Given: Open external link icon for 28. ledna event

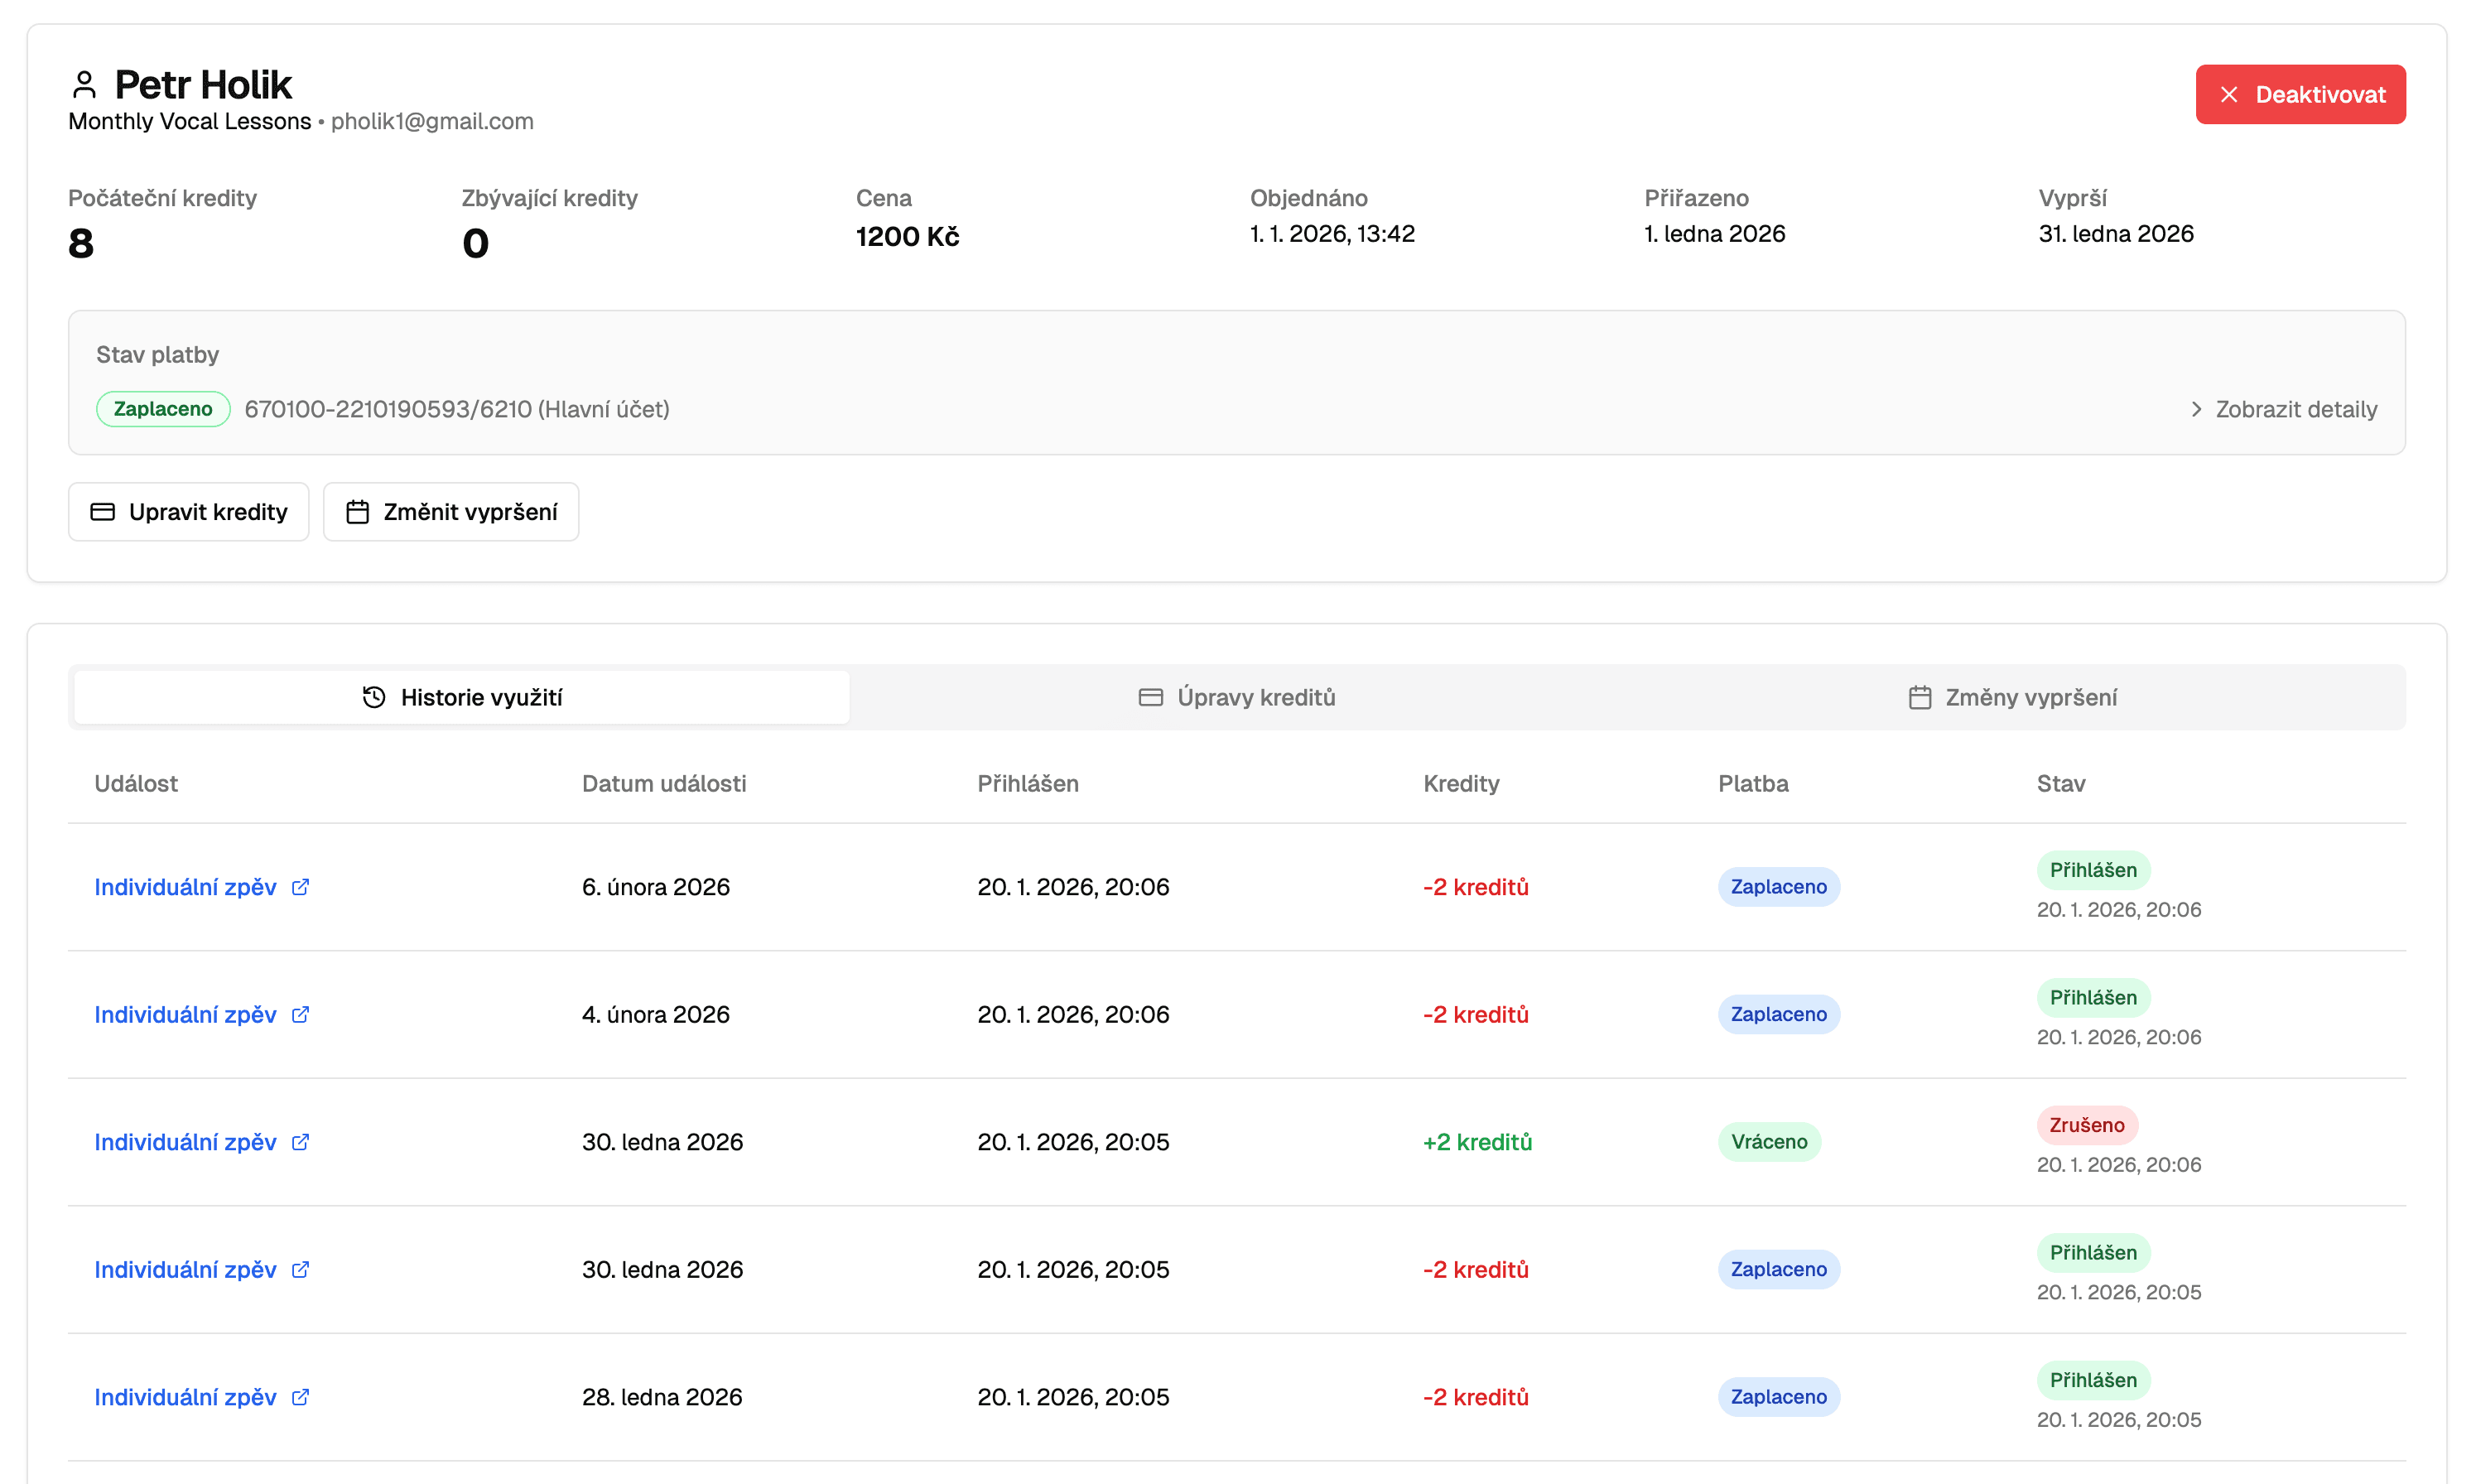Looking at the screenshot, I should click(300, 1397).
